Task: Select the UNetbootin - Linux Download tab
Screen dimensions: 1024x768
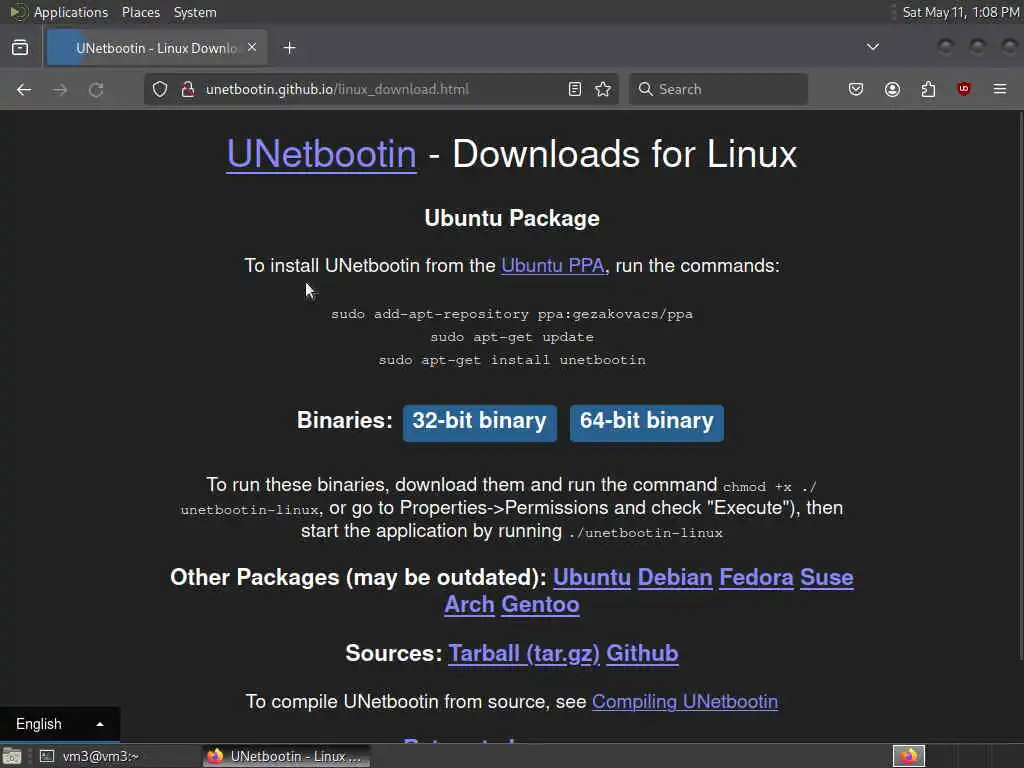Action: click(x=157, y=48)
